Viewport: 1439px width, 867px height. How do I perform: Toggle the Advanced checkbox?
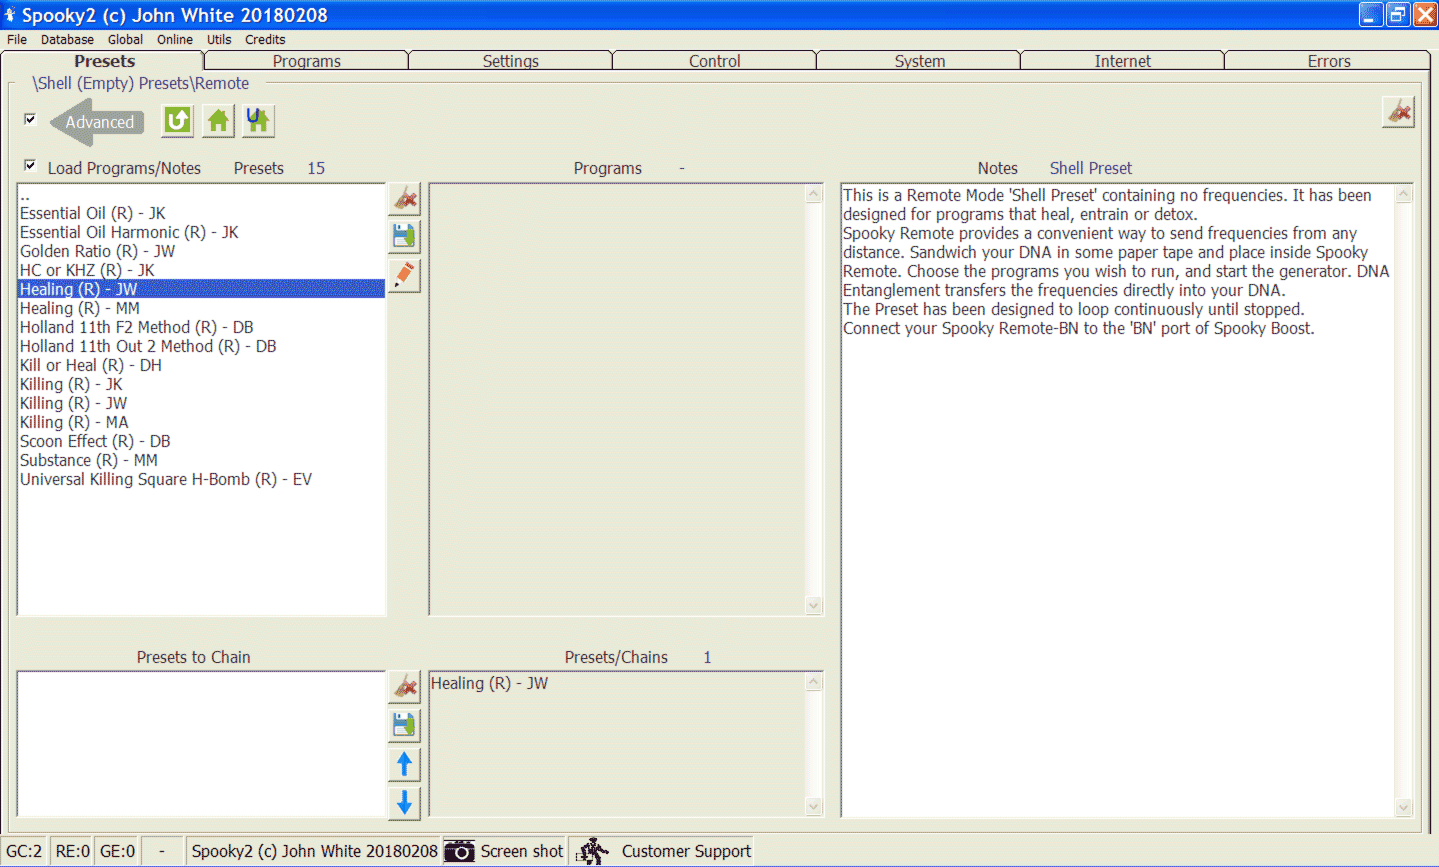pos(30,119)
